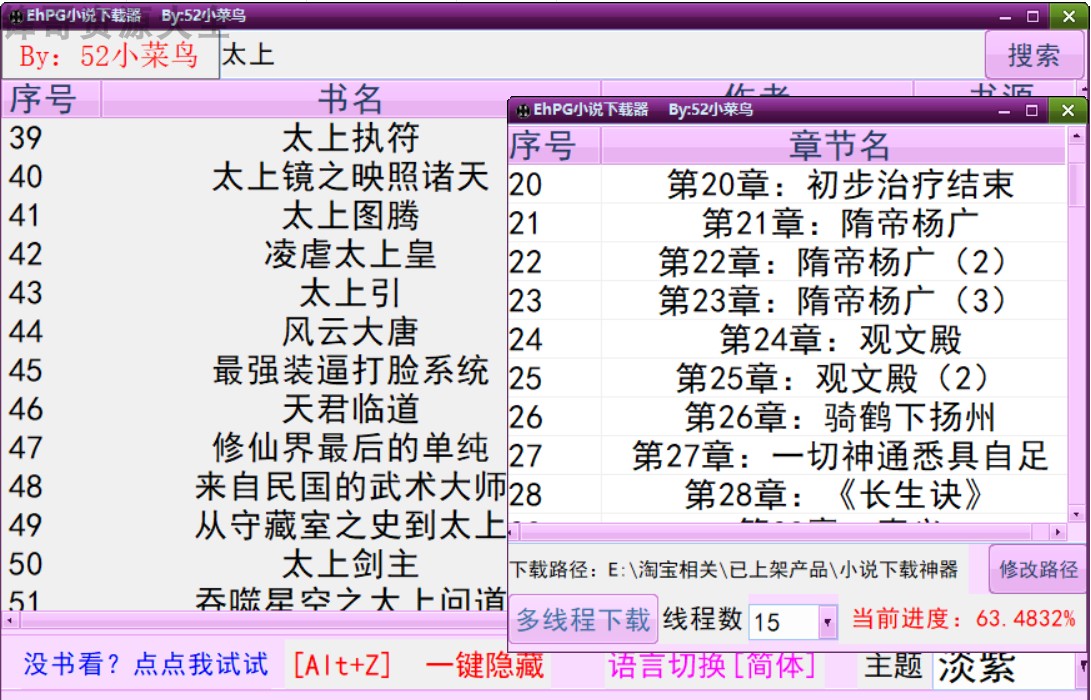Click the [Alt+Z] 一键隐藏 hide label
Viewport: 1091px width, 700px height.
(417, 665)
